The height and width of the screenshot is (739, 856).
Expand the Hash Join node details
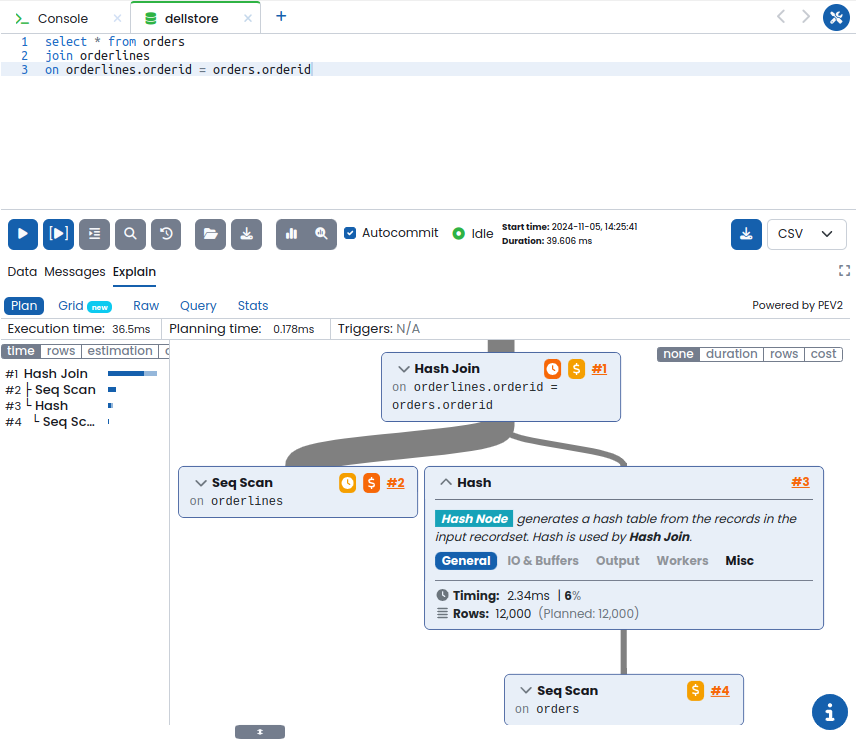pos(404,369)
